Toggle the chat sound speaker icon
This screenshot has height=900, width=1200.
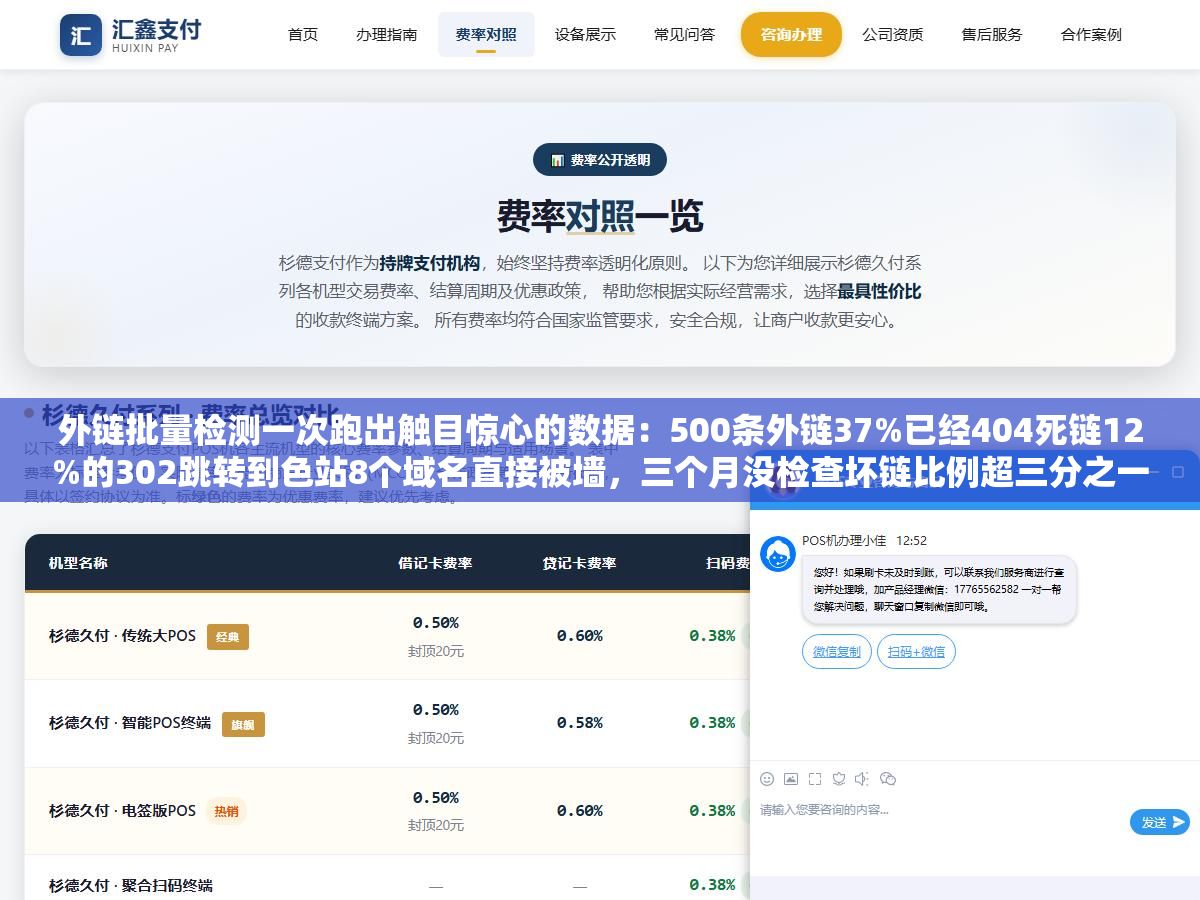point(863,779)
